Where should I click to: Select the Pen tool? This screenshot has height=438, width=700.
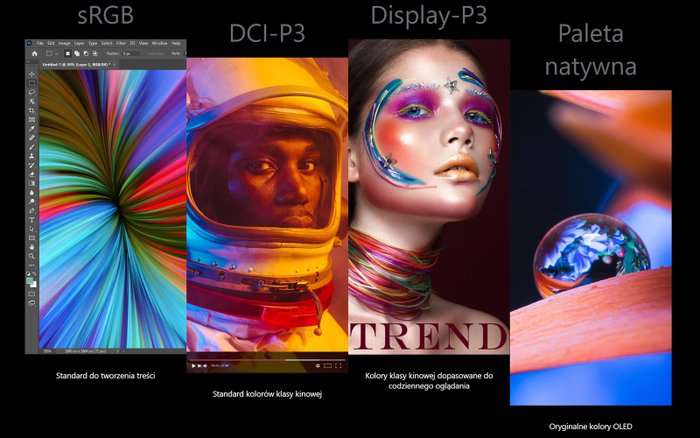pyautogui.click(x=32, y=210)
